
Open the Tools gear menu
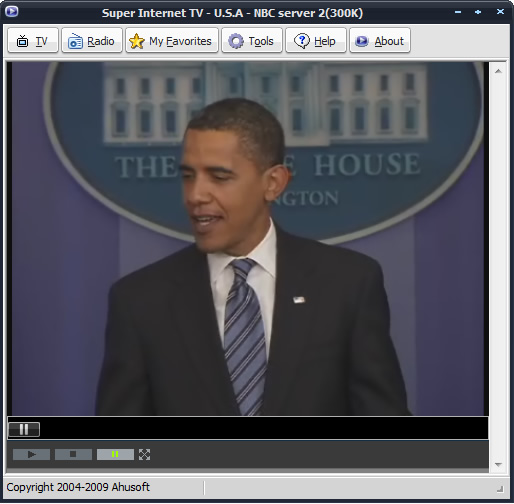[x=252, y=41]
